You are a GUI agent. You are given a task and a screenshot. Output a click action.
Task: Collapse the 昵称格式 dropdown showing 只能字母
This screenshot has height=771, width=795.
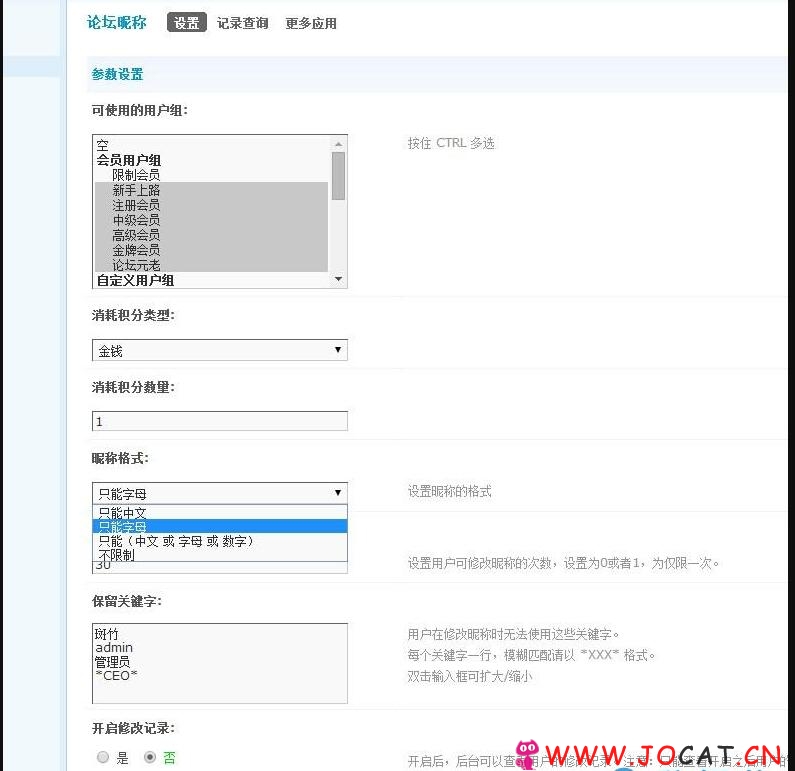pyautogui.click(x=220, y=493)
